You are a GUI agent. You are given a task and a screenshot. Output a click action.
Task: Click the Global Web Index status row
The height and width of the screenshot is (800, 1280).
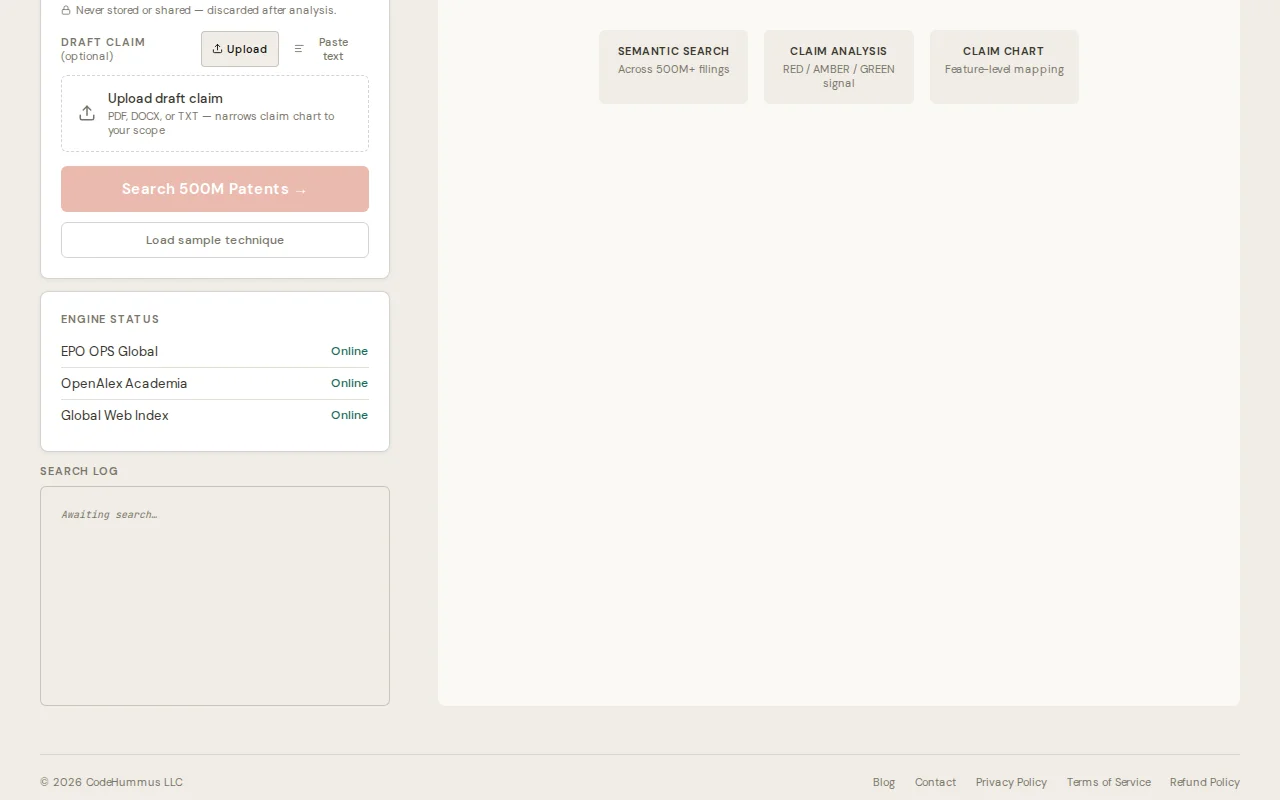(215, 415)
